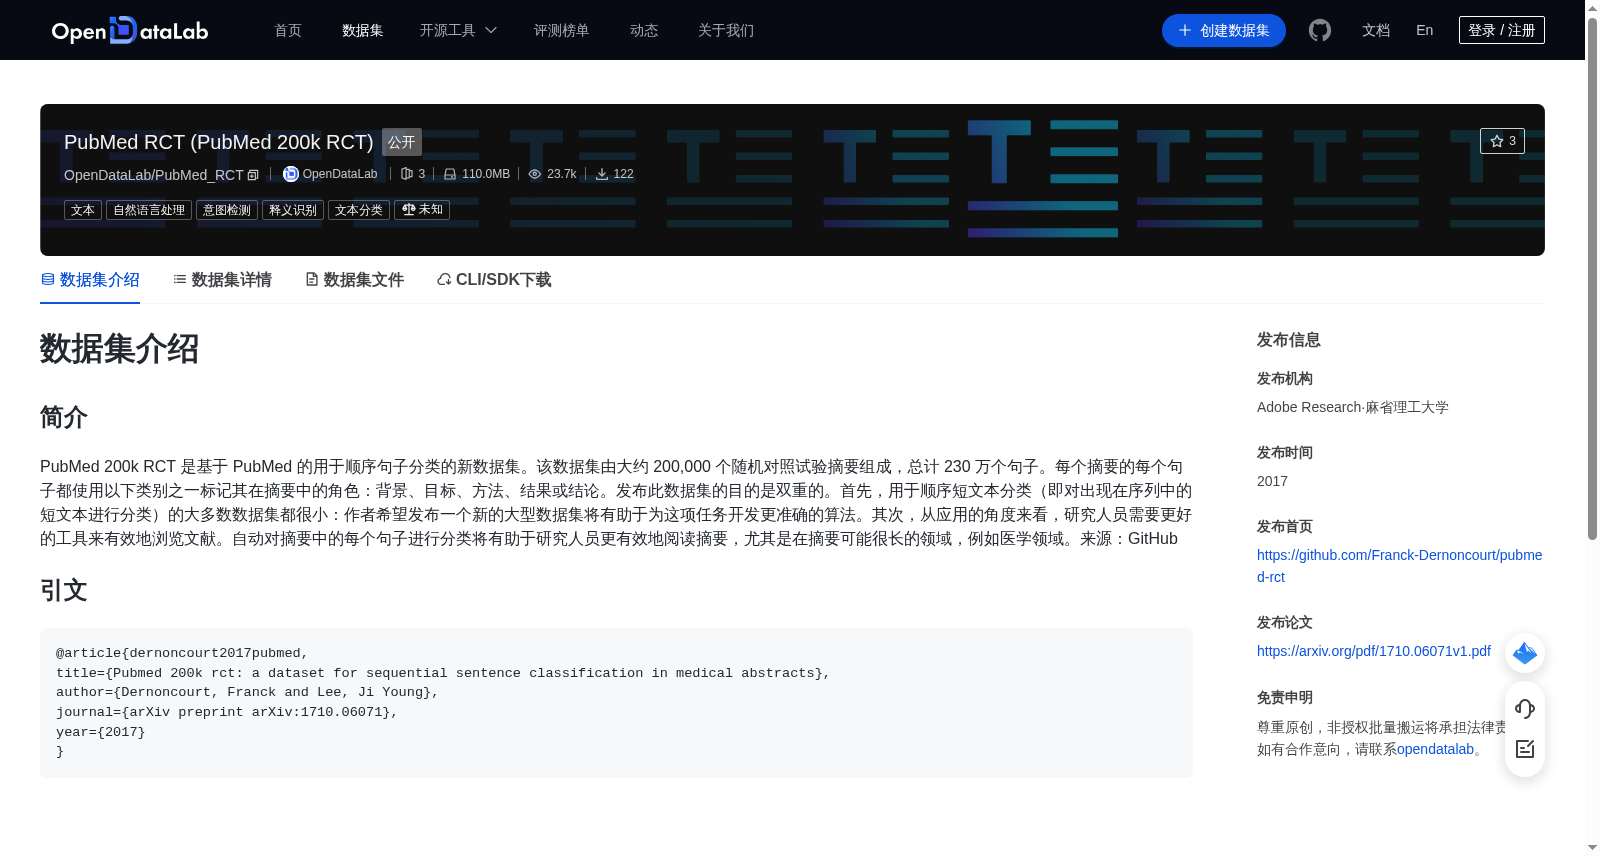The image size is (1600, 857).
Task: Click the citation BibTeX code block
Action: [616, 703]
